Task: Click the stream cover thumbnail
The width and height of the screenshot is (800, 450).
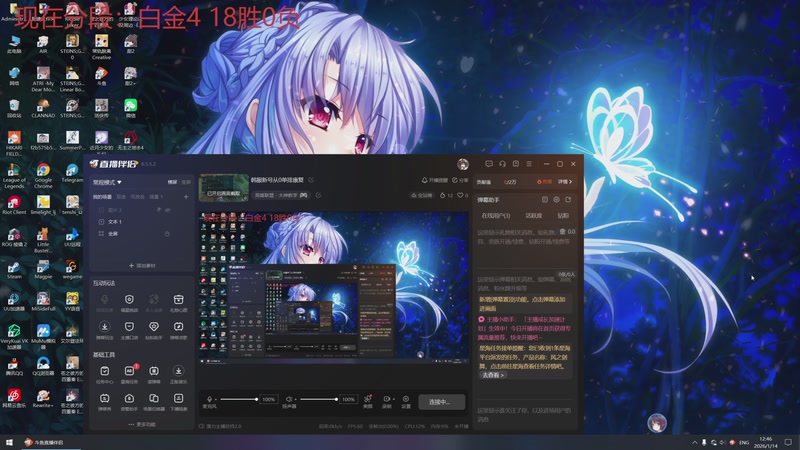Action: click(x=223, y=187)
